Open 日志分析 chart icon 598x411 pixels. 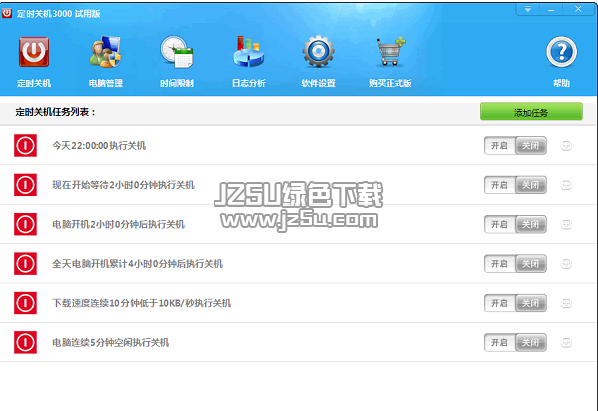point(249,51)
